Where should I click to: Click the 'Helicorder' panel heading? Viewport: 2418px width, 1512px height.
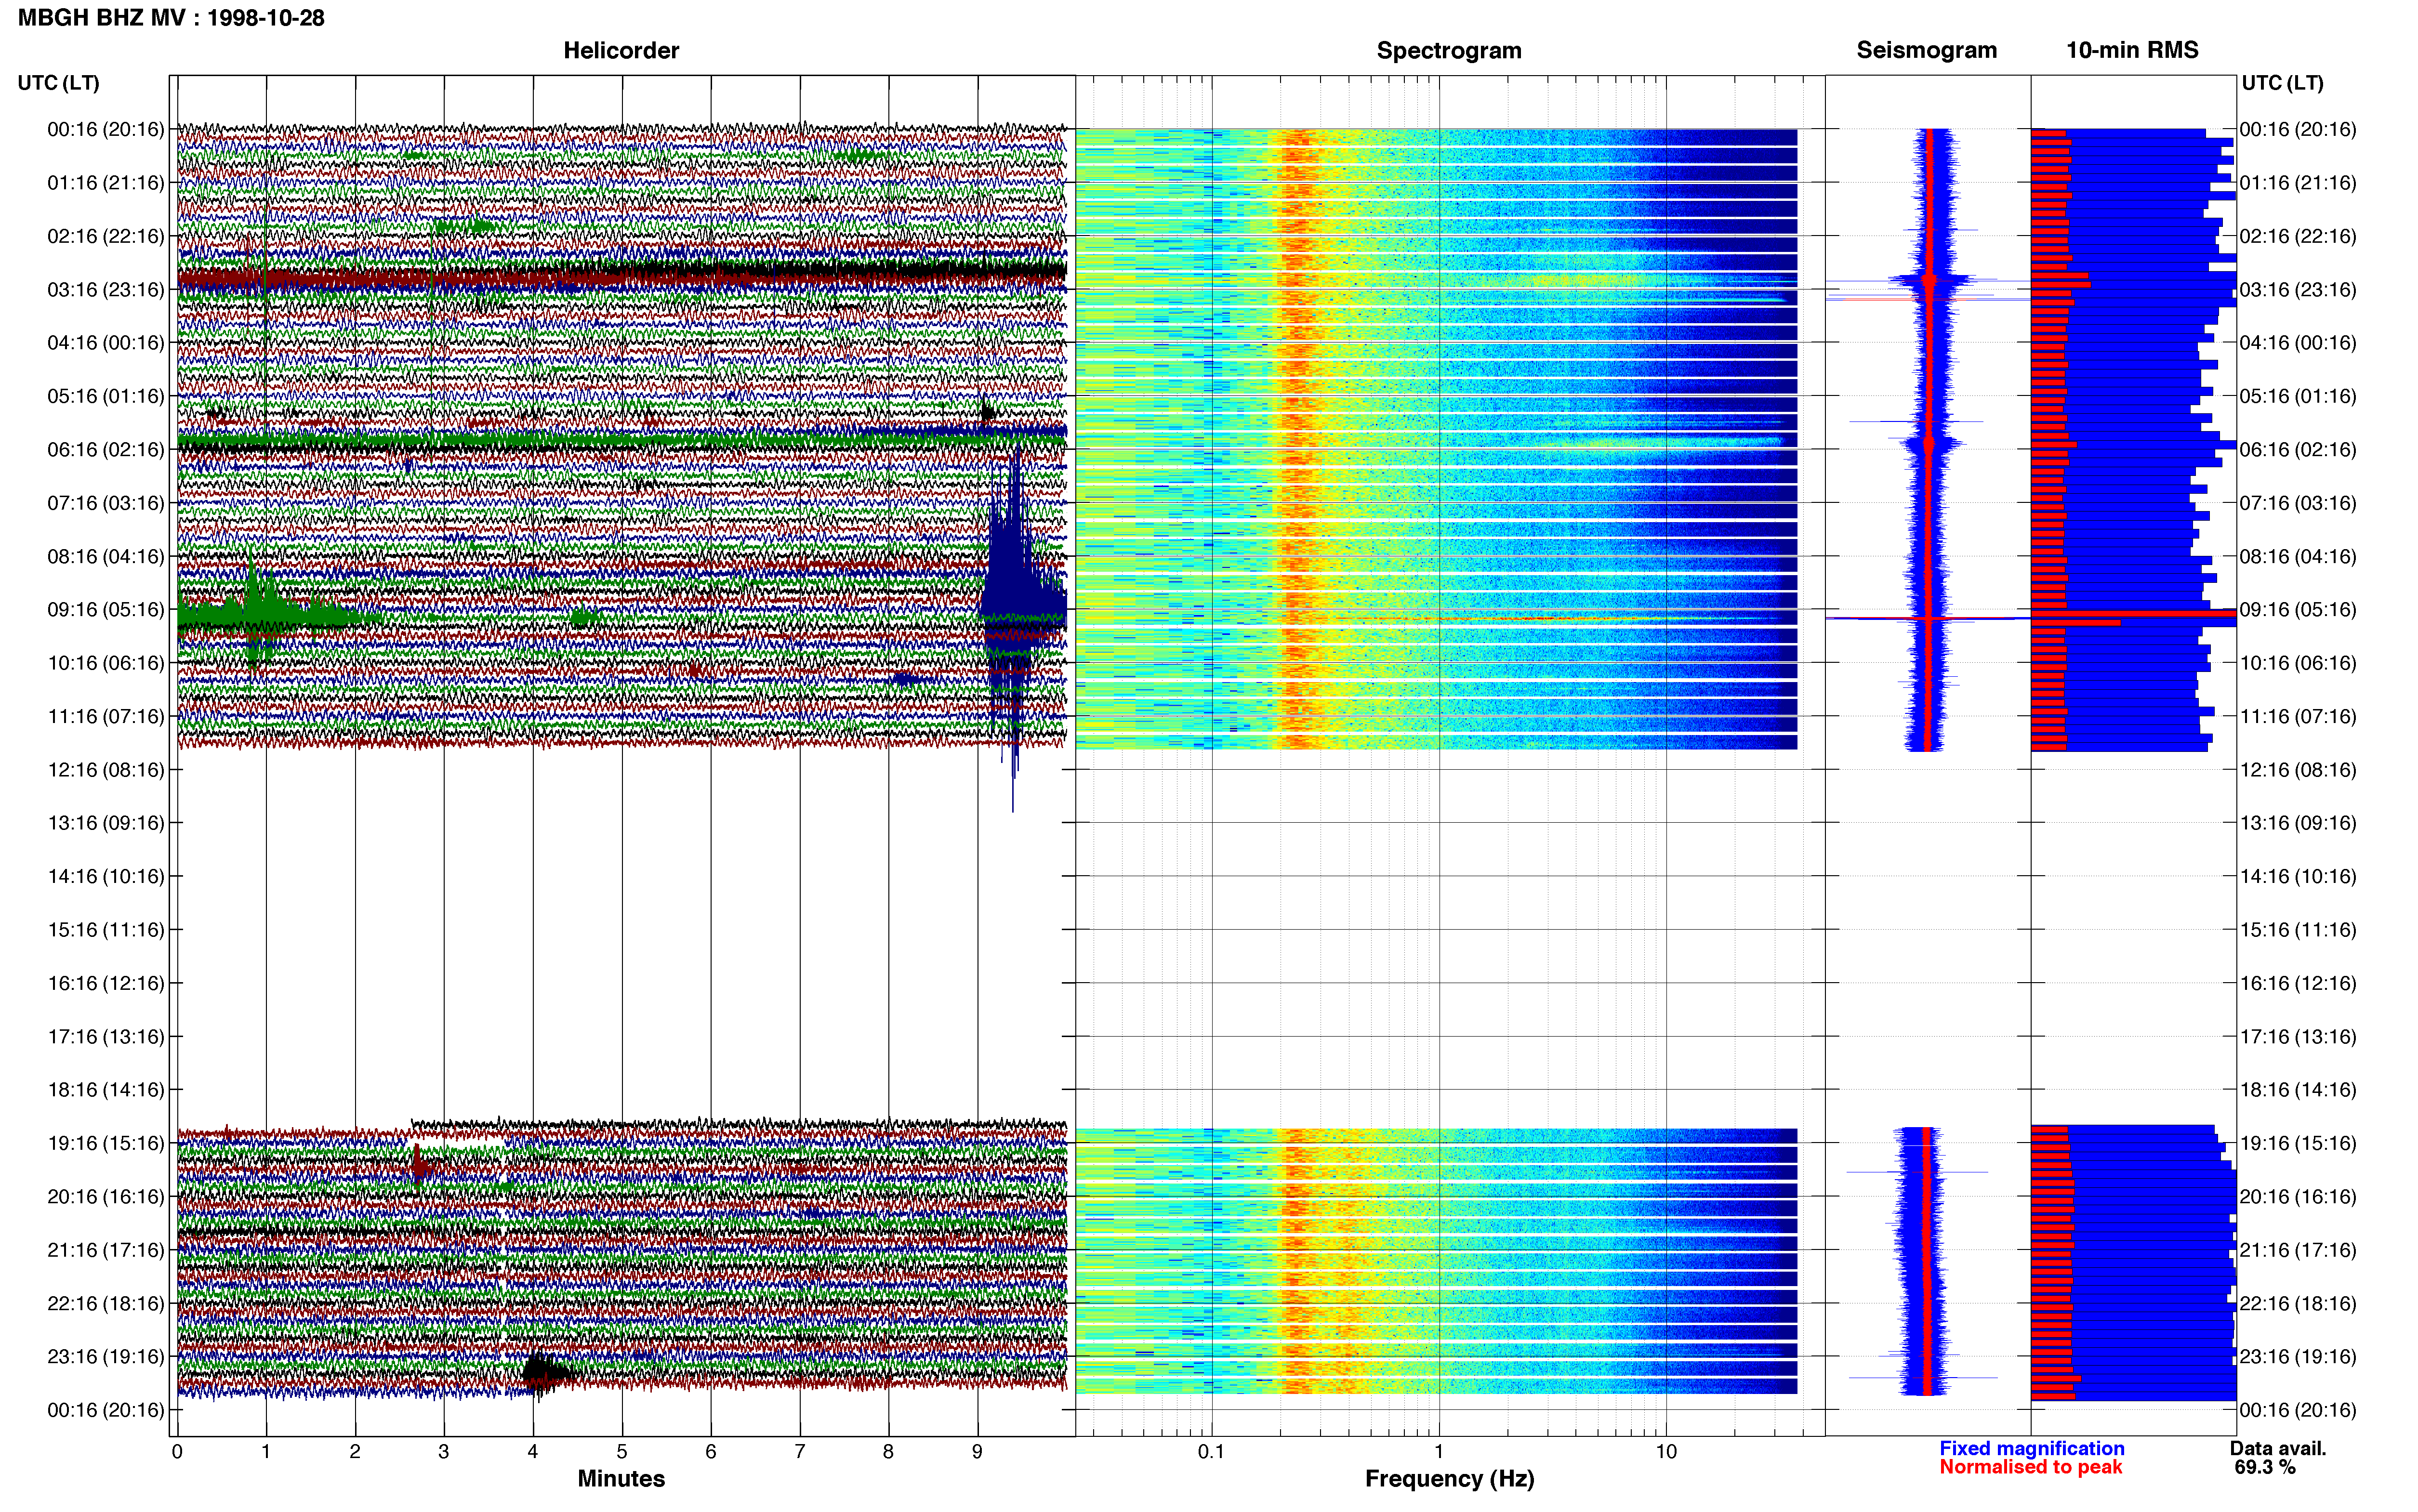point(621,50)
